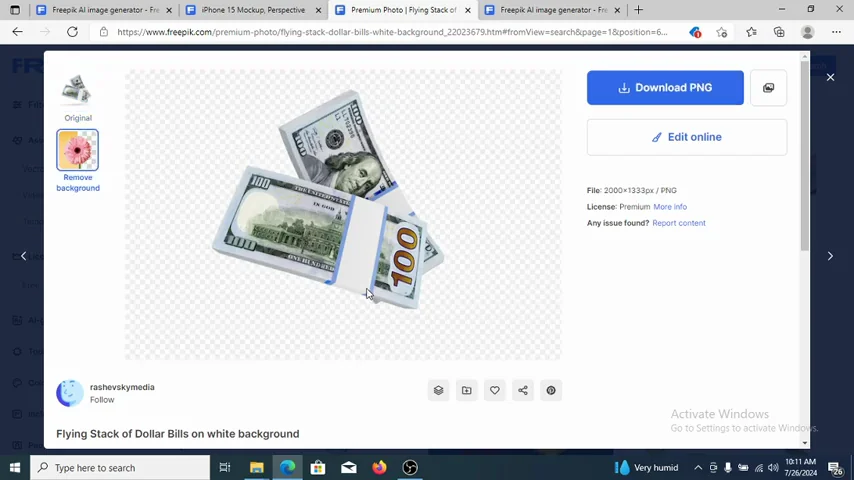The image size is (854, 480).
Task: Open the notification center icon
Action: (x=835, y=467)
